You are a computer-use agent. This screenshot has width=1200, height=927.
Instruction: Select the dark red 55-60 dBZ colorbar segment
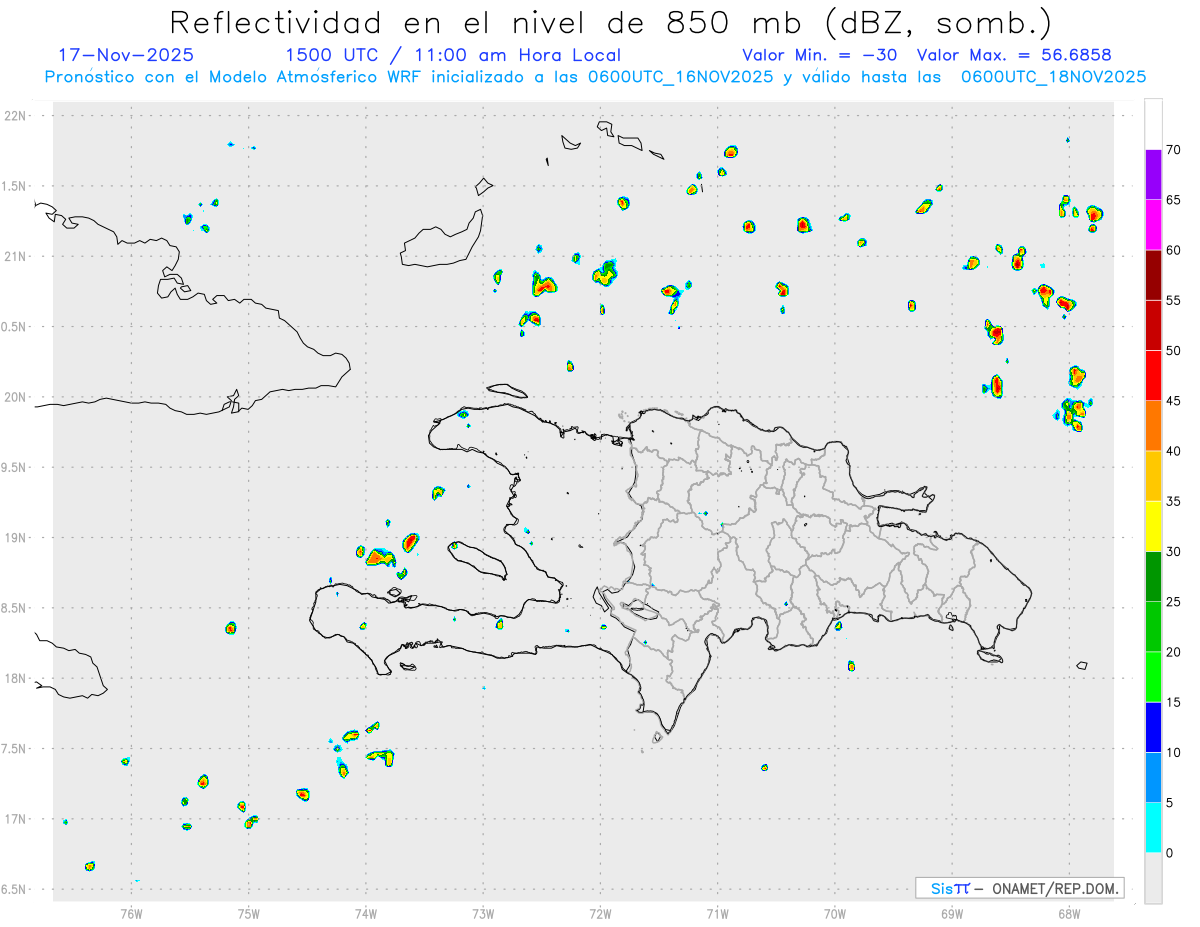pos(1153,275)
